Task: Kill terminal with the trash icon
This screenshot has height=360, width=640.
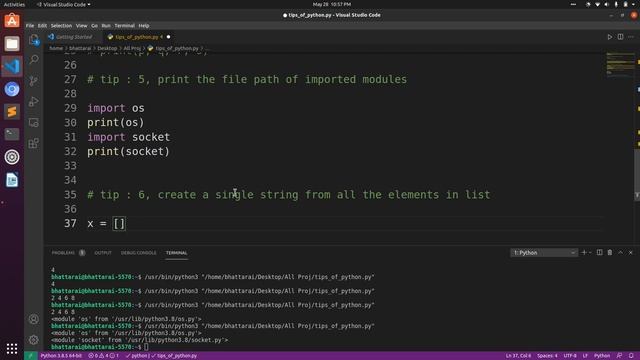Action: coord(610,253)
